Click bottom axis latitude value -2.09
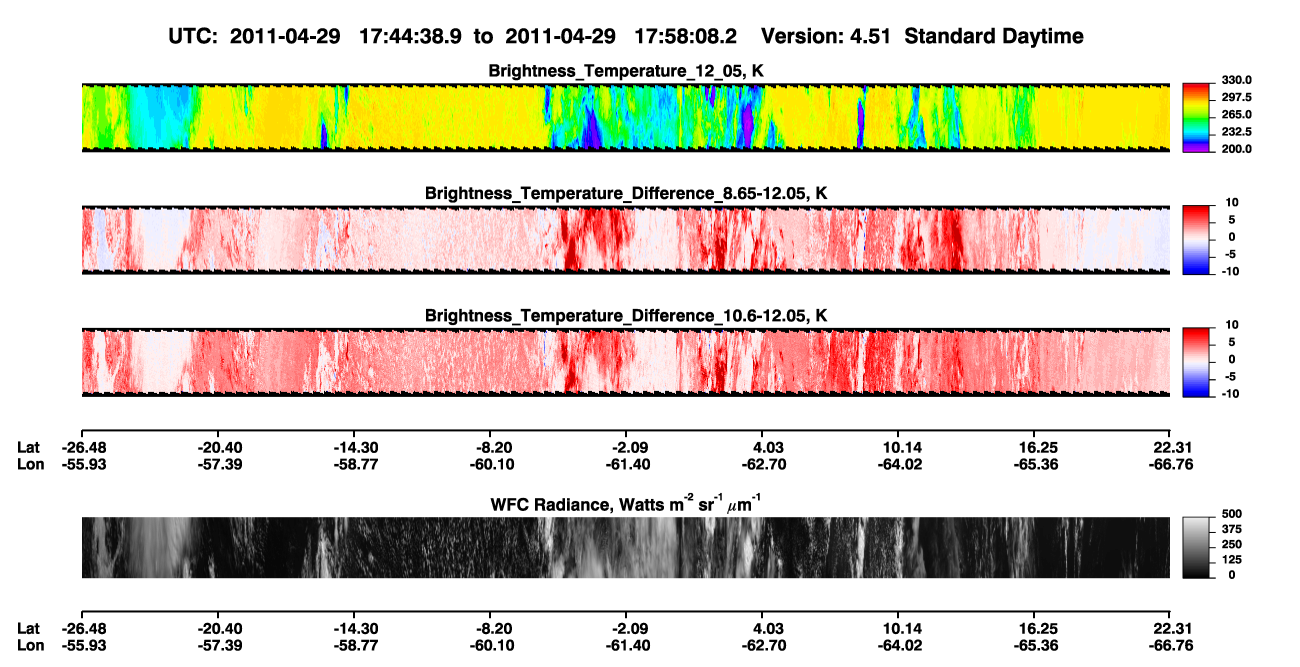 tap(629, 629)
